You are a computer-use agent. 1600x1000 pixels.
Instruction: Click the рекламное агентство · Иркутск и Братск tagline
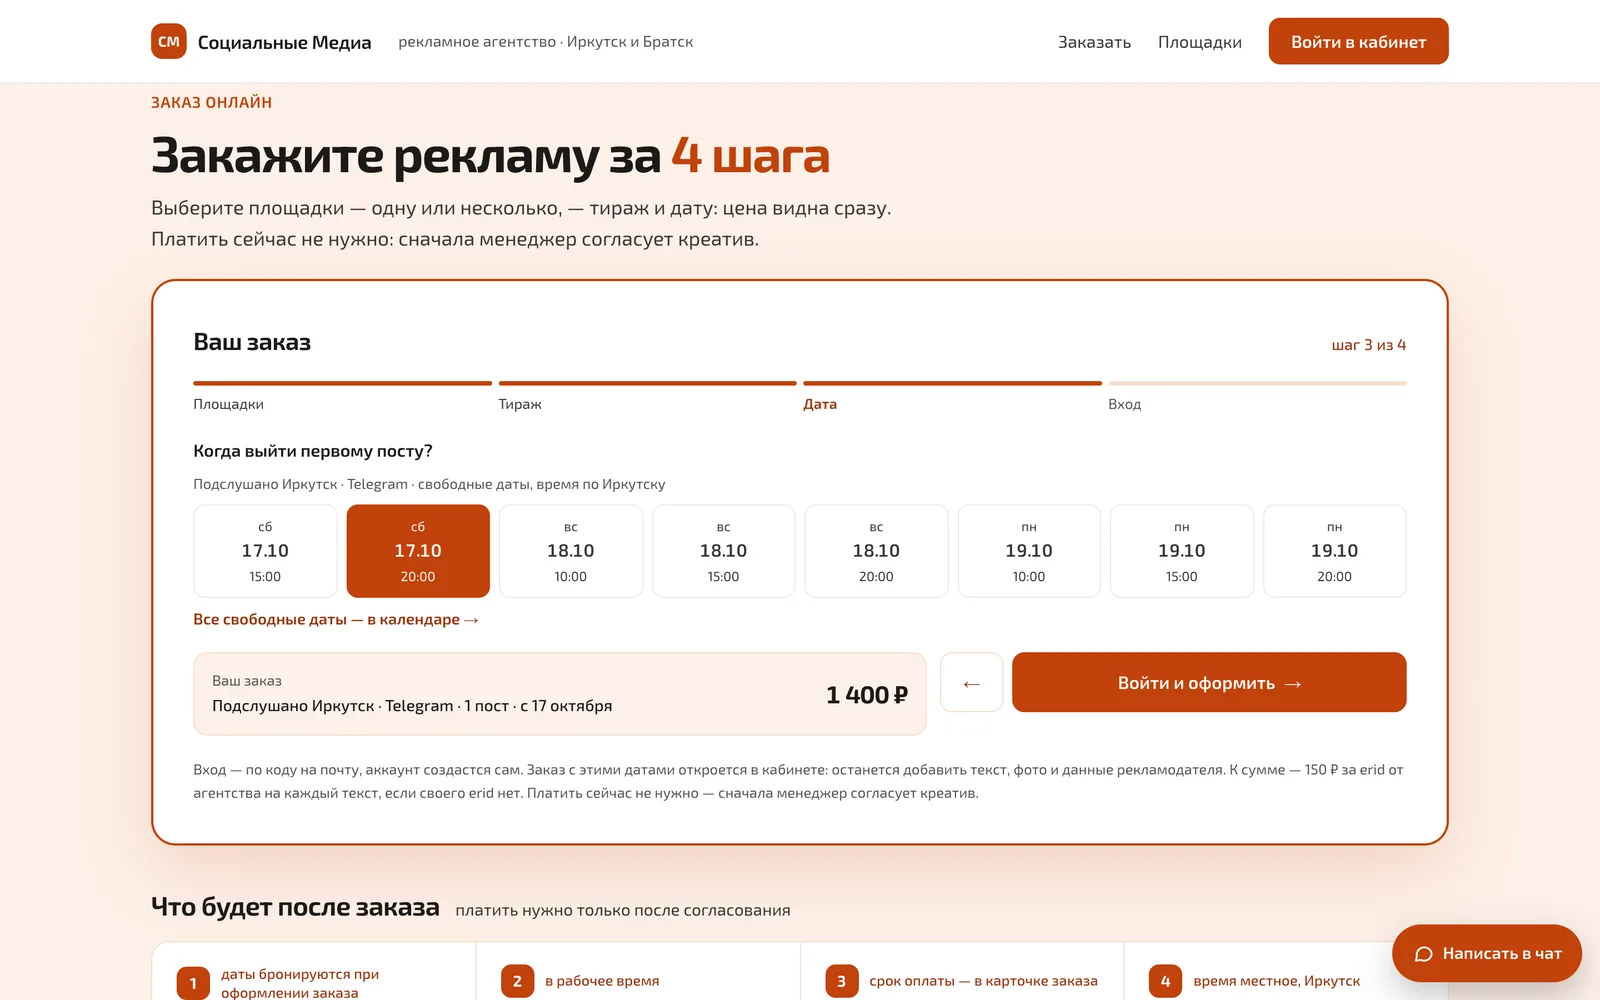pos(545,42)
